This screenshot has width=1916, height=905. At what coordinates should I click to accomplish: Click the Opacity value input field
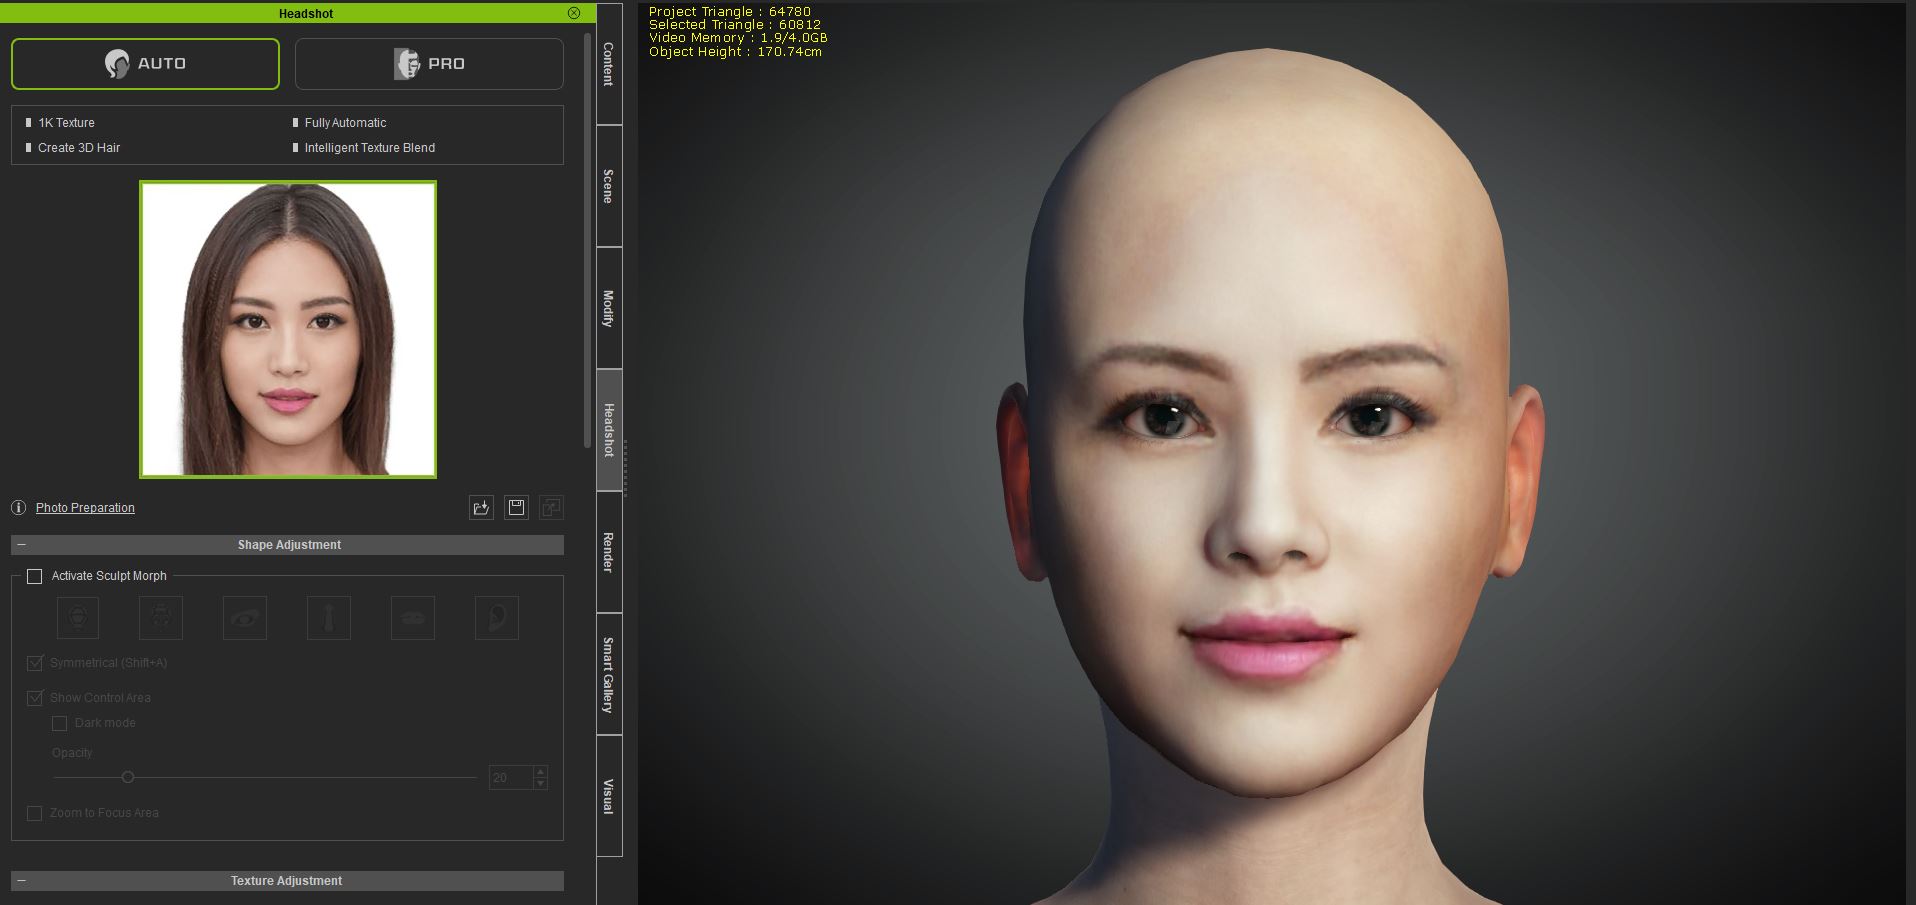510,777
